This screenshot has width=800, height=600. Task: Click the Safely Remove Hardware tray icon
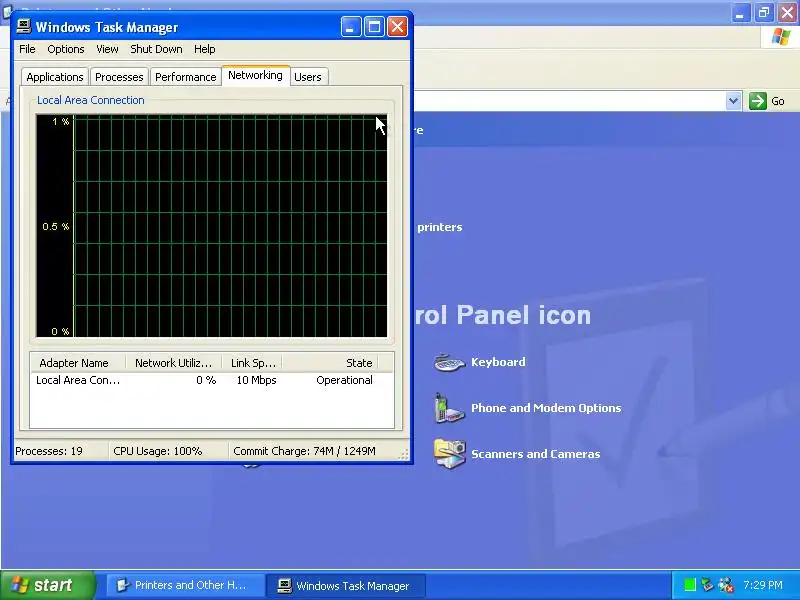(x=707, y=585)
